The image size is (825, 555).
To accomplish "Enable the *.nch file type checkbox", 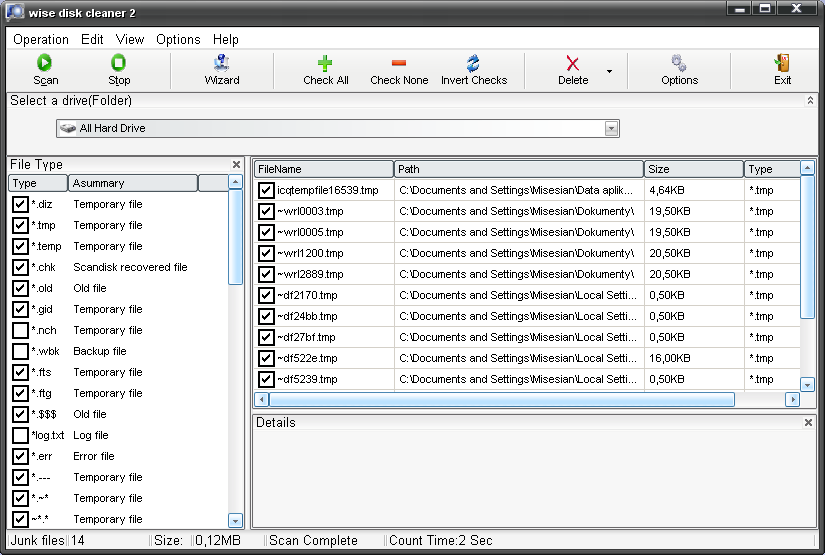I will coord(20,331).
